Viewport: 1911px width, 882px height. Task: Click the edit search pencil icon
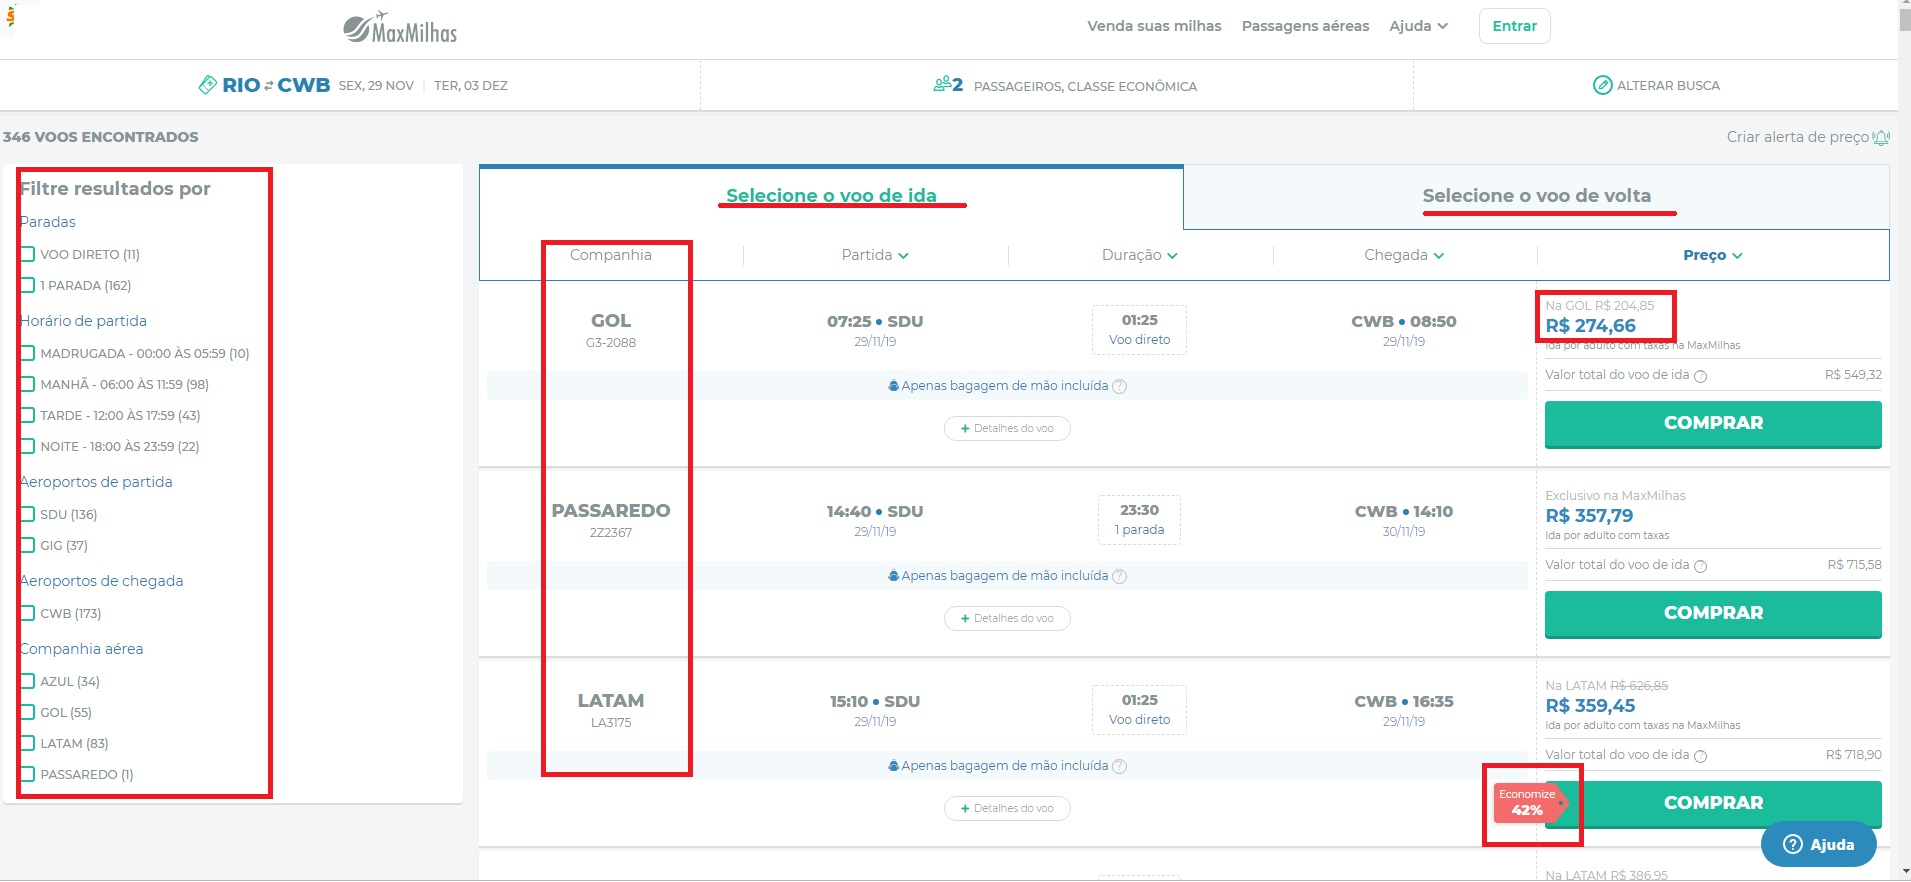pos(1602,85)
